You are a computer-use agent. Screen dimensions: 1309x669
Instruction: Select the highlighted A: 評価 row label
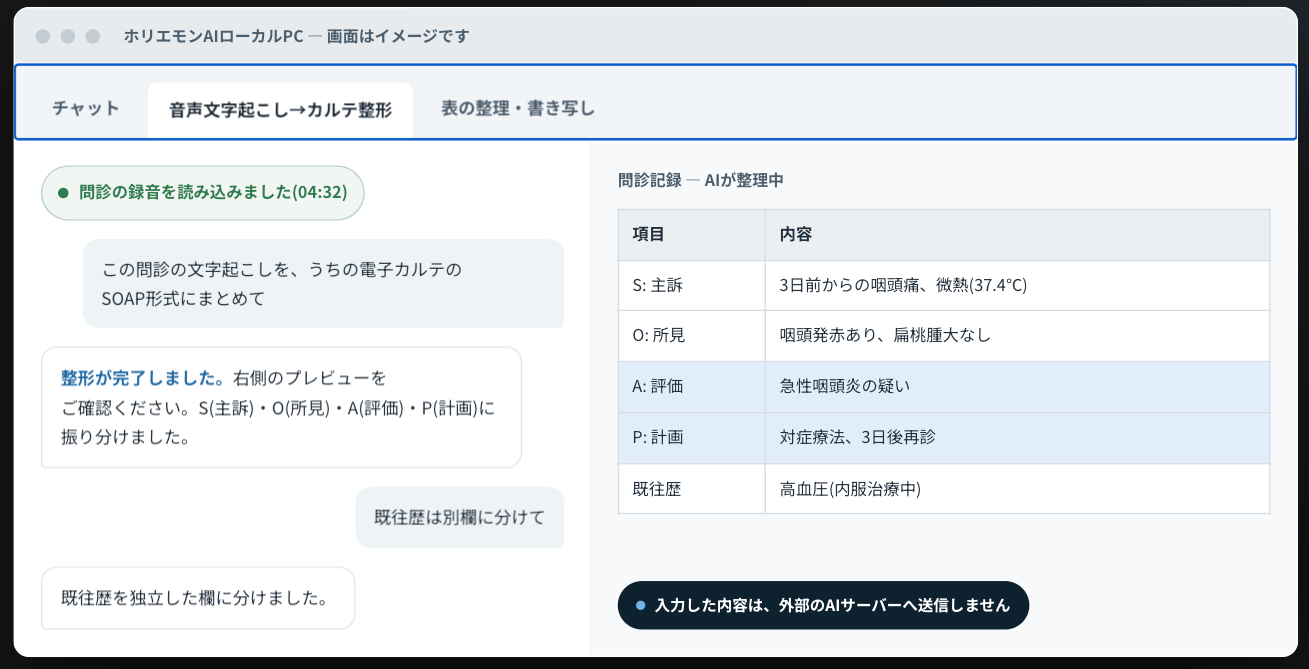691,387
